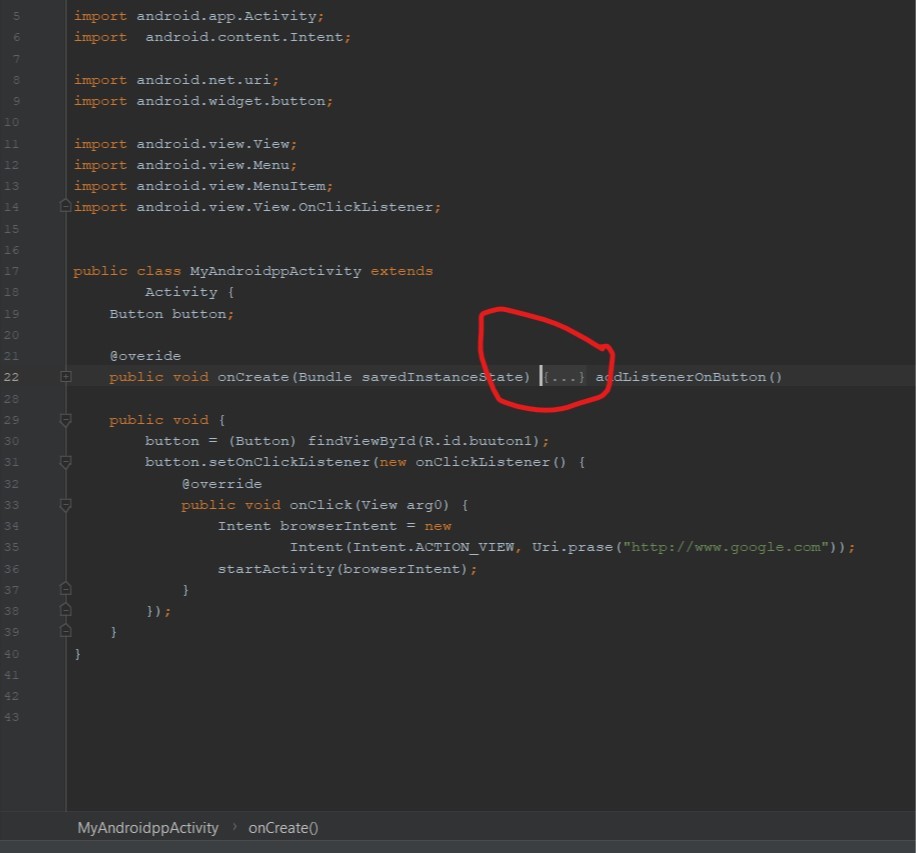
Task: Click 'Intent.ACTION_VIEW' constant
Action: (x=433, y=547)
